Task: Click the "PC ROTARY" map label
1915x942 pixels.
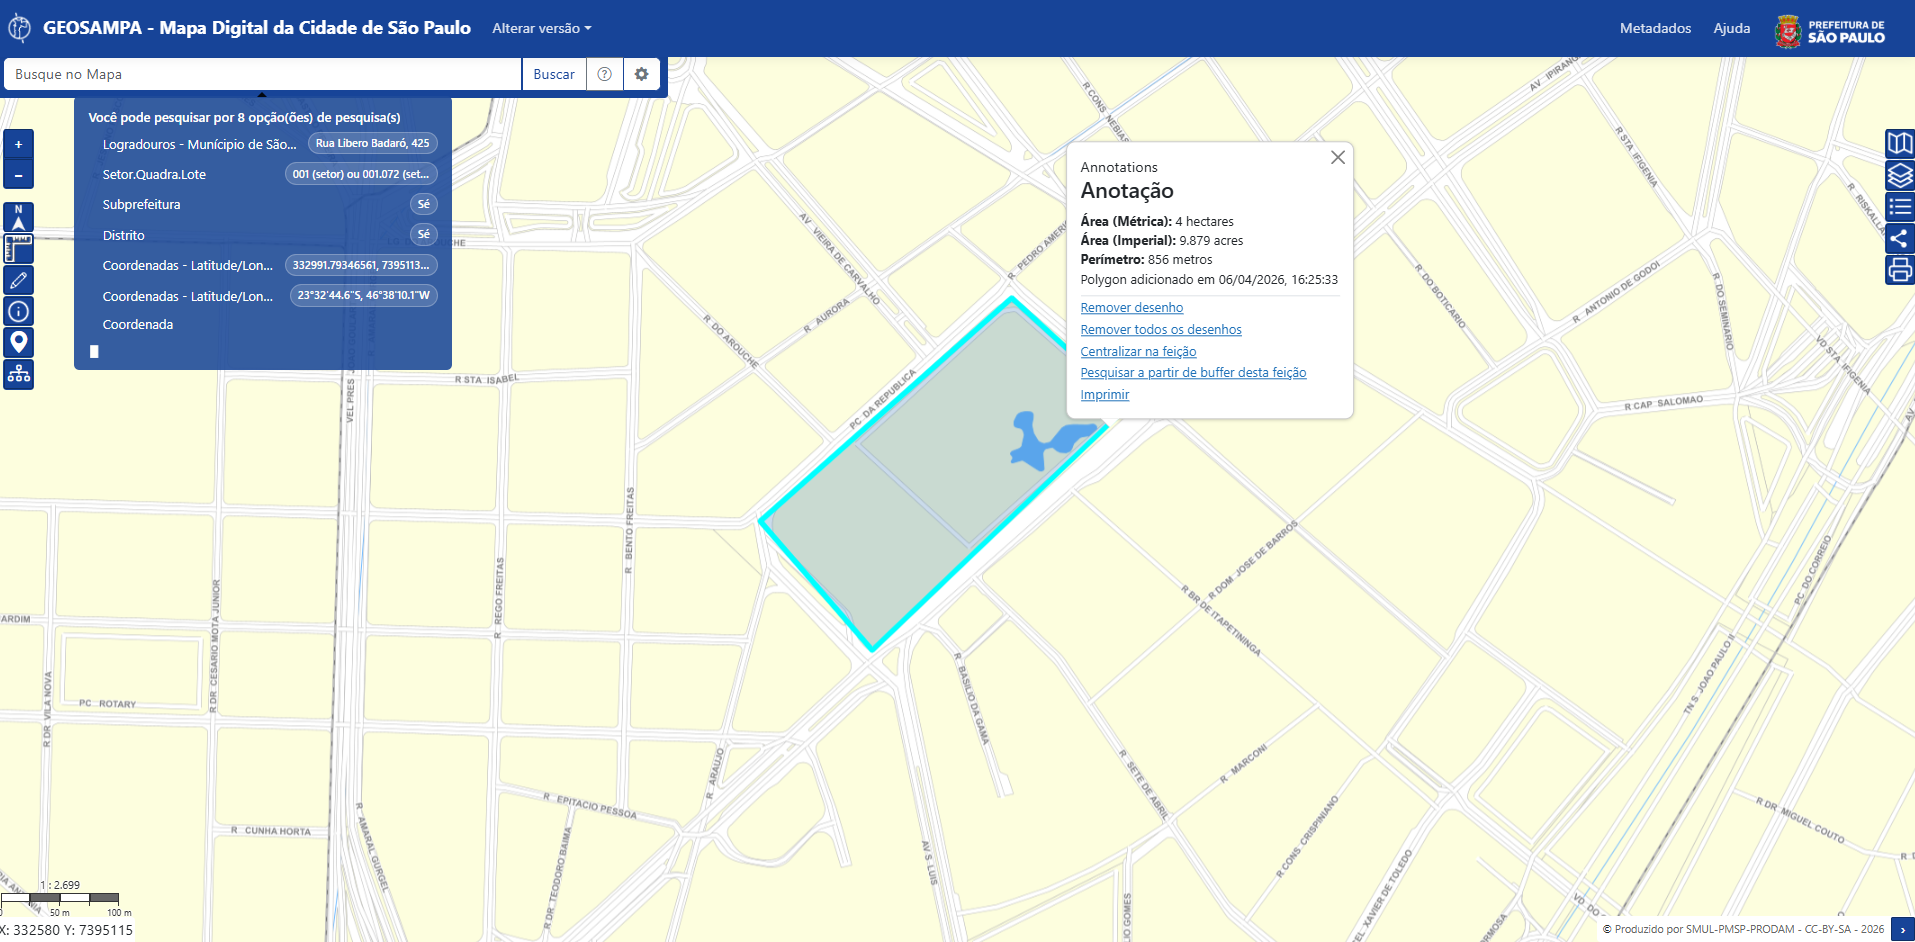Action: coord(107,704)
